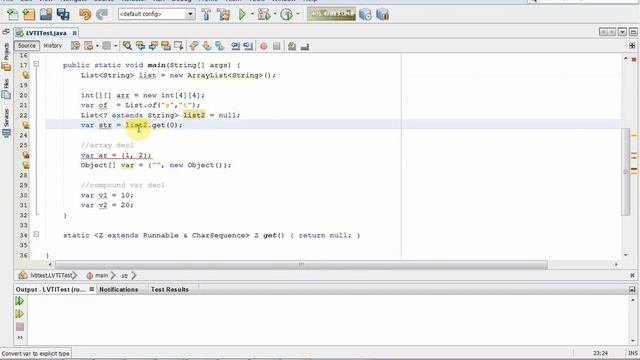Click the hint bulb on line 18
The width and height of the screenshot is (640, 360).
click(x=25, y=75)
